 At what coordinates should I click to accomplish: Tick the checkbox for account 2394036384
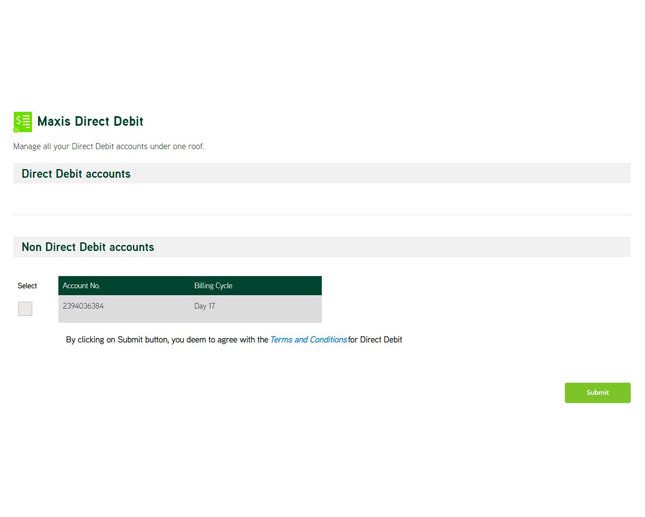(x=25, y=309)
